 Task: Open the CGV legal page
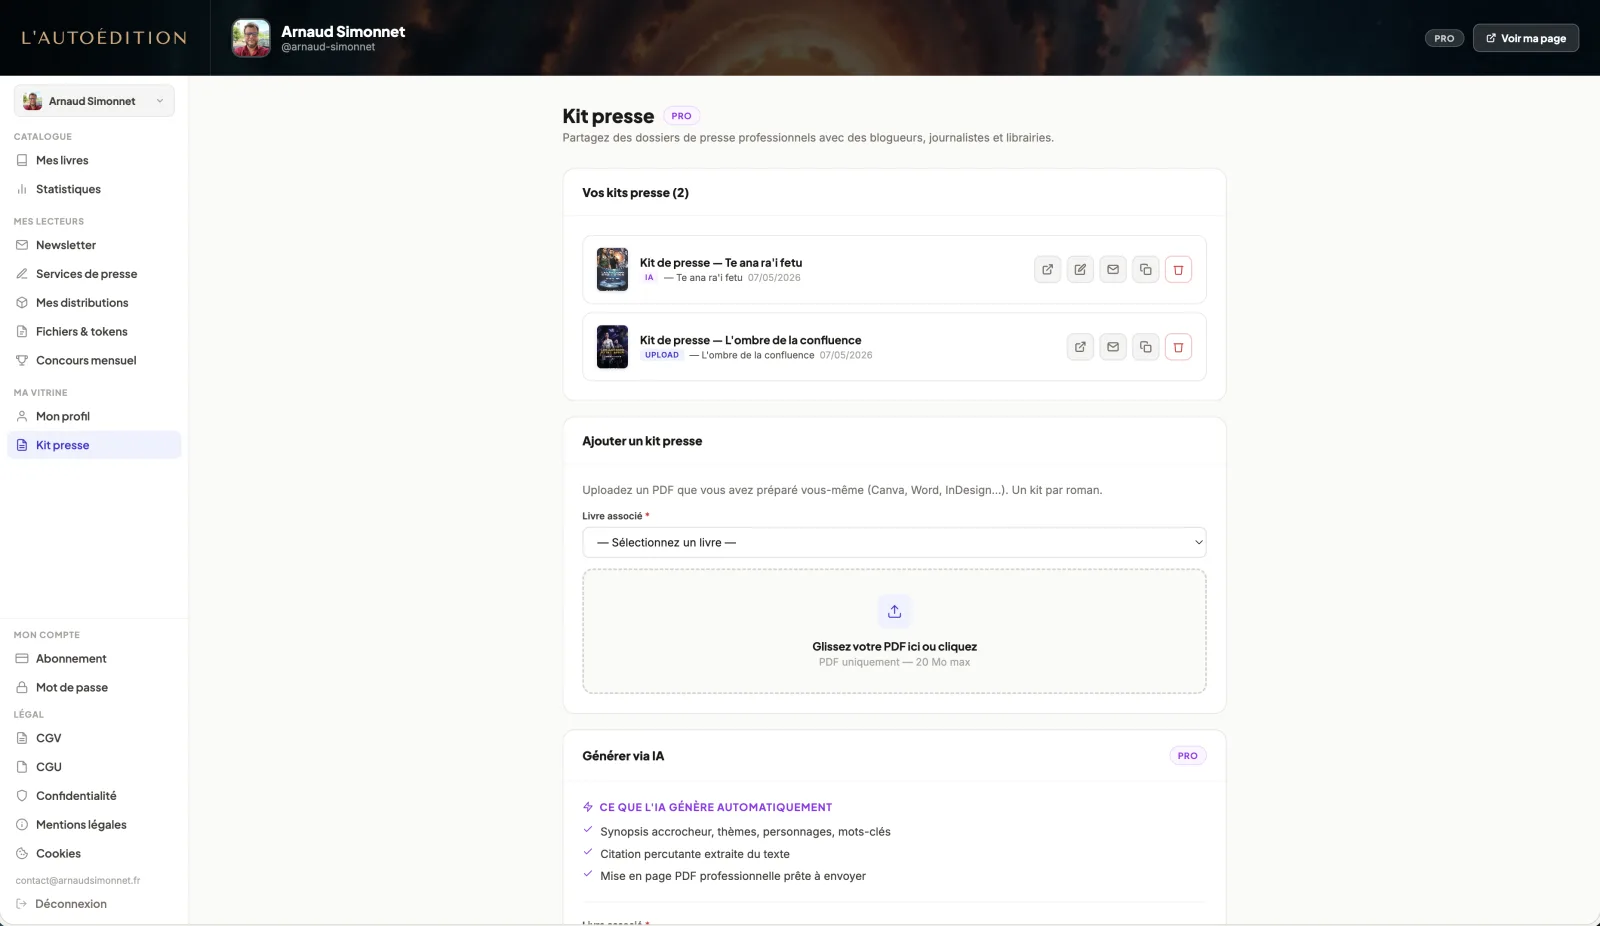pyautogui.click(x=94, y=738)
